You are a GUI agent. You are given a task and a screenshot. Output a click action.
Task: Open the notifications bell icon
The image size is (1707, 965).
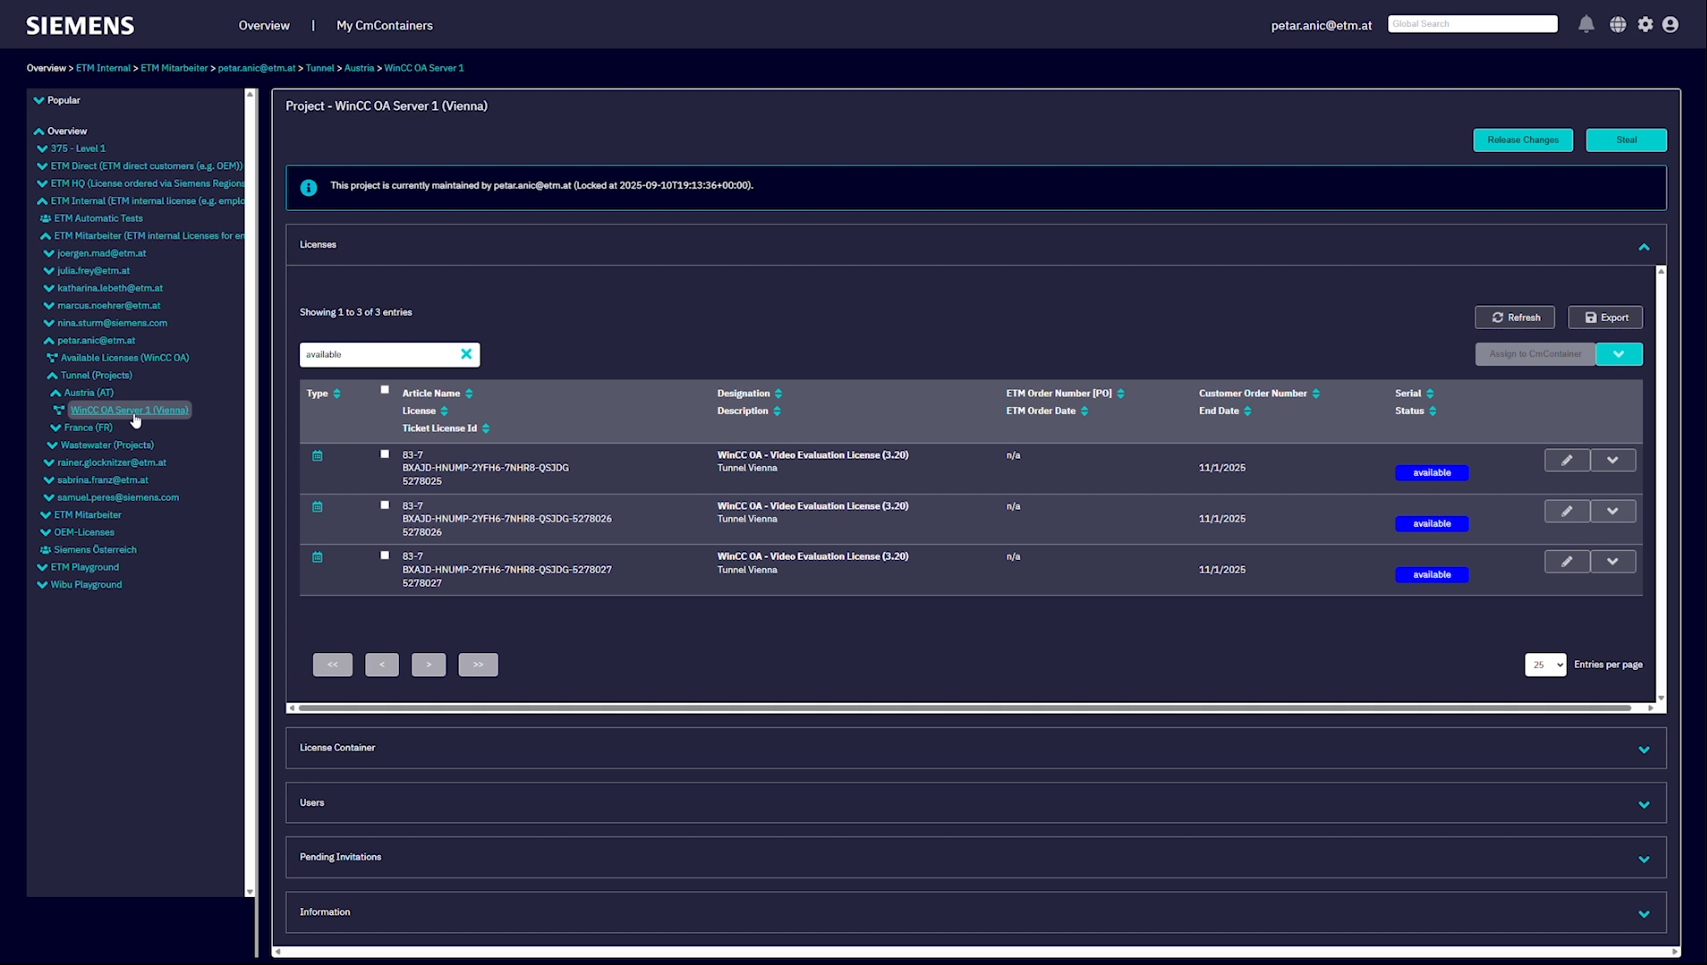coord(1586,25)
